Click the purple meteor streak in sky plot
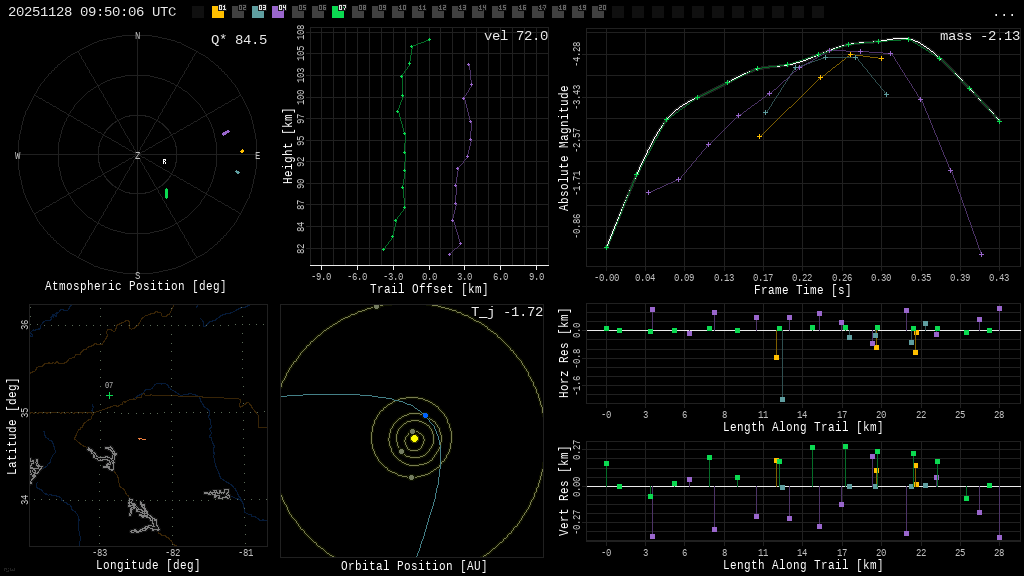1024x576 pixels. (226, 132)
